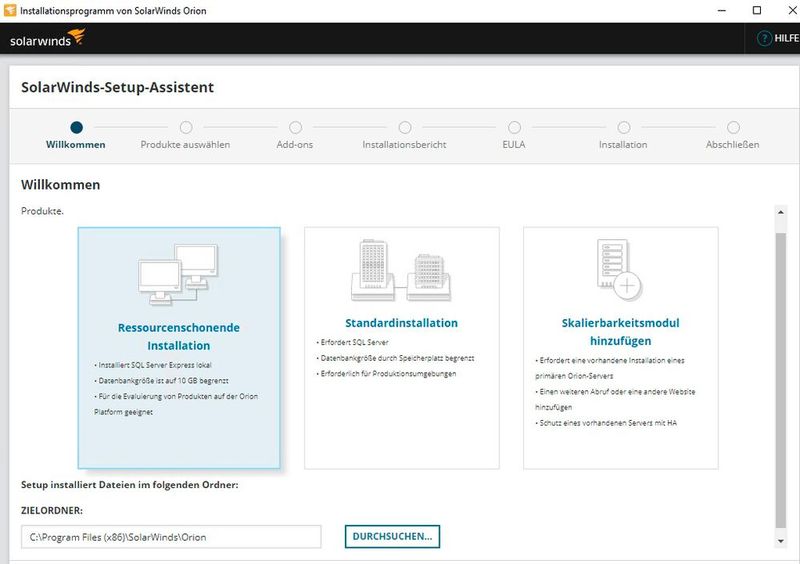Choose Skalierbarkeitsmodul hinzufügen title
800x564 pixels.
[620, 332]
